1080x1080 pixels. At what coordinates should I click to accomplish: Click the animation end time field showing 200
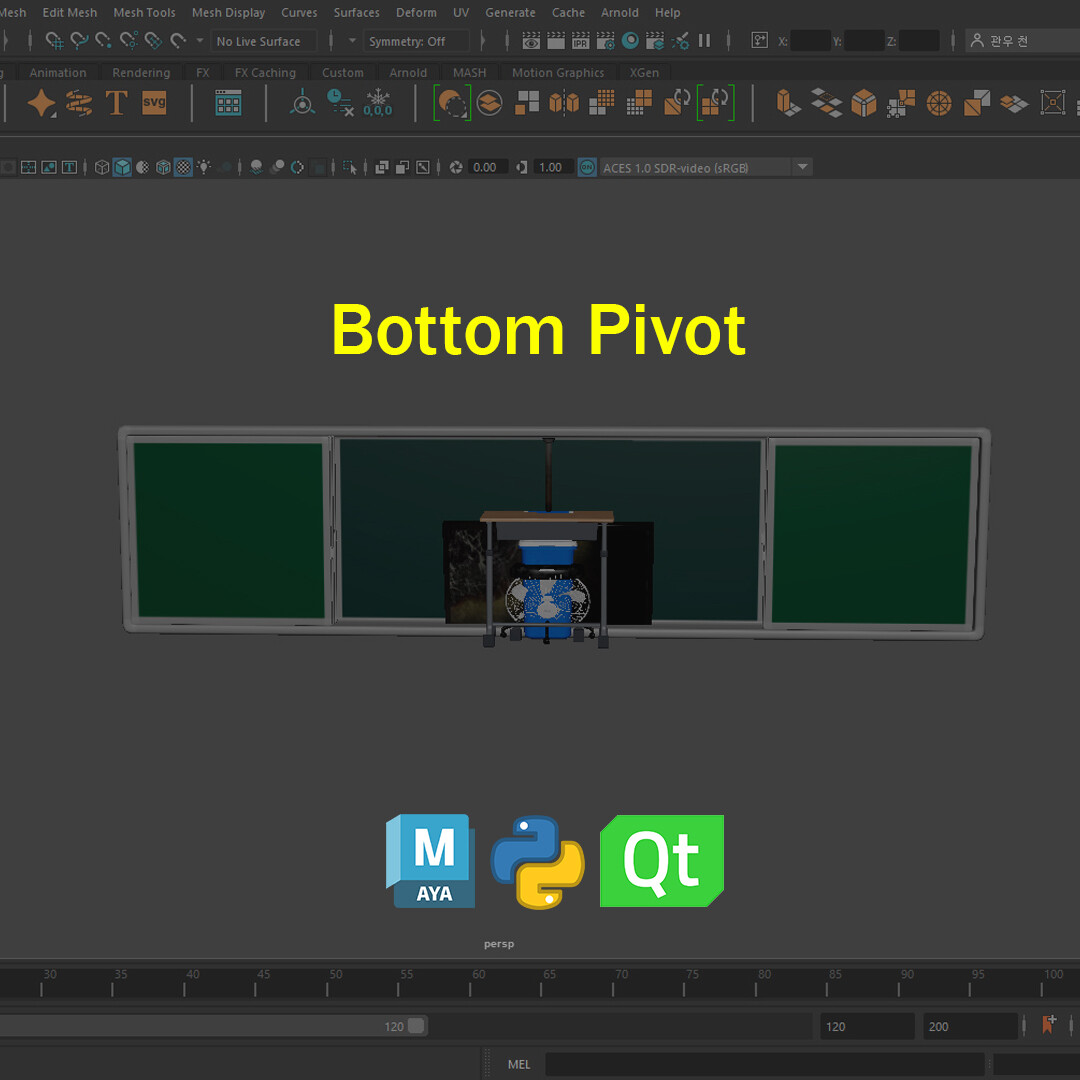[970, 1025]
